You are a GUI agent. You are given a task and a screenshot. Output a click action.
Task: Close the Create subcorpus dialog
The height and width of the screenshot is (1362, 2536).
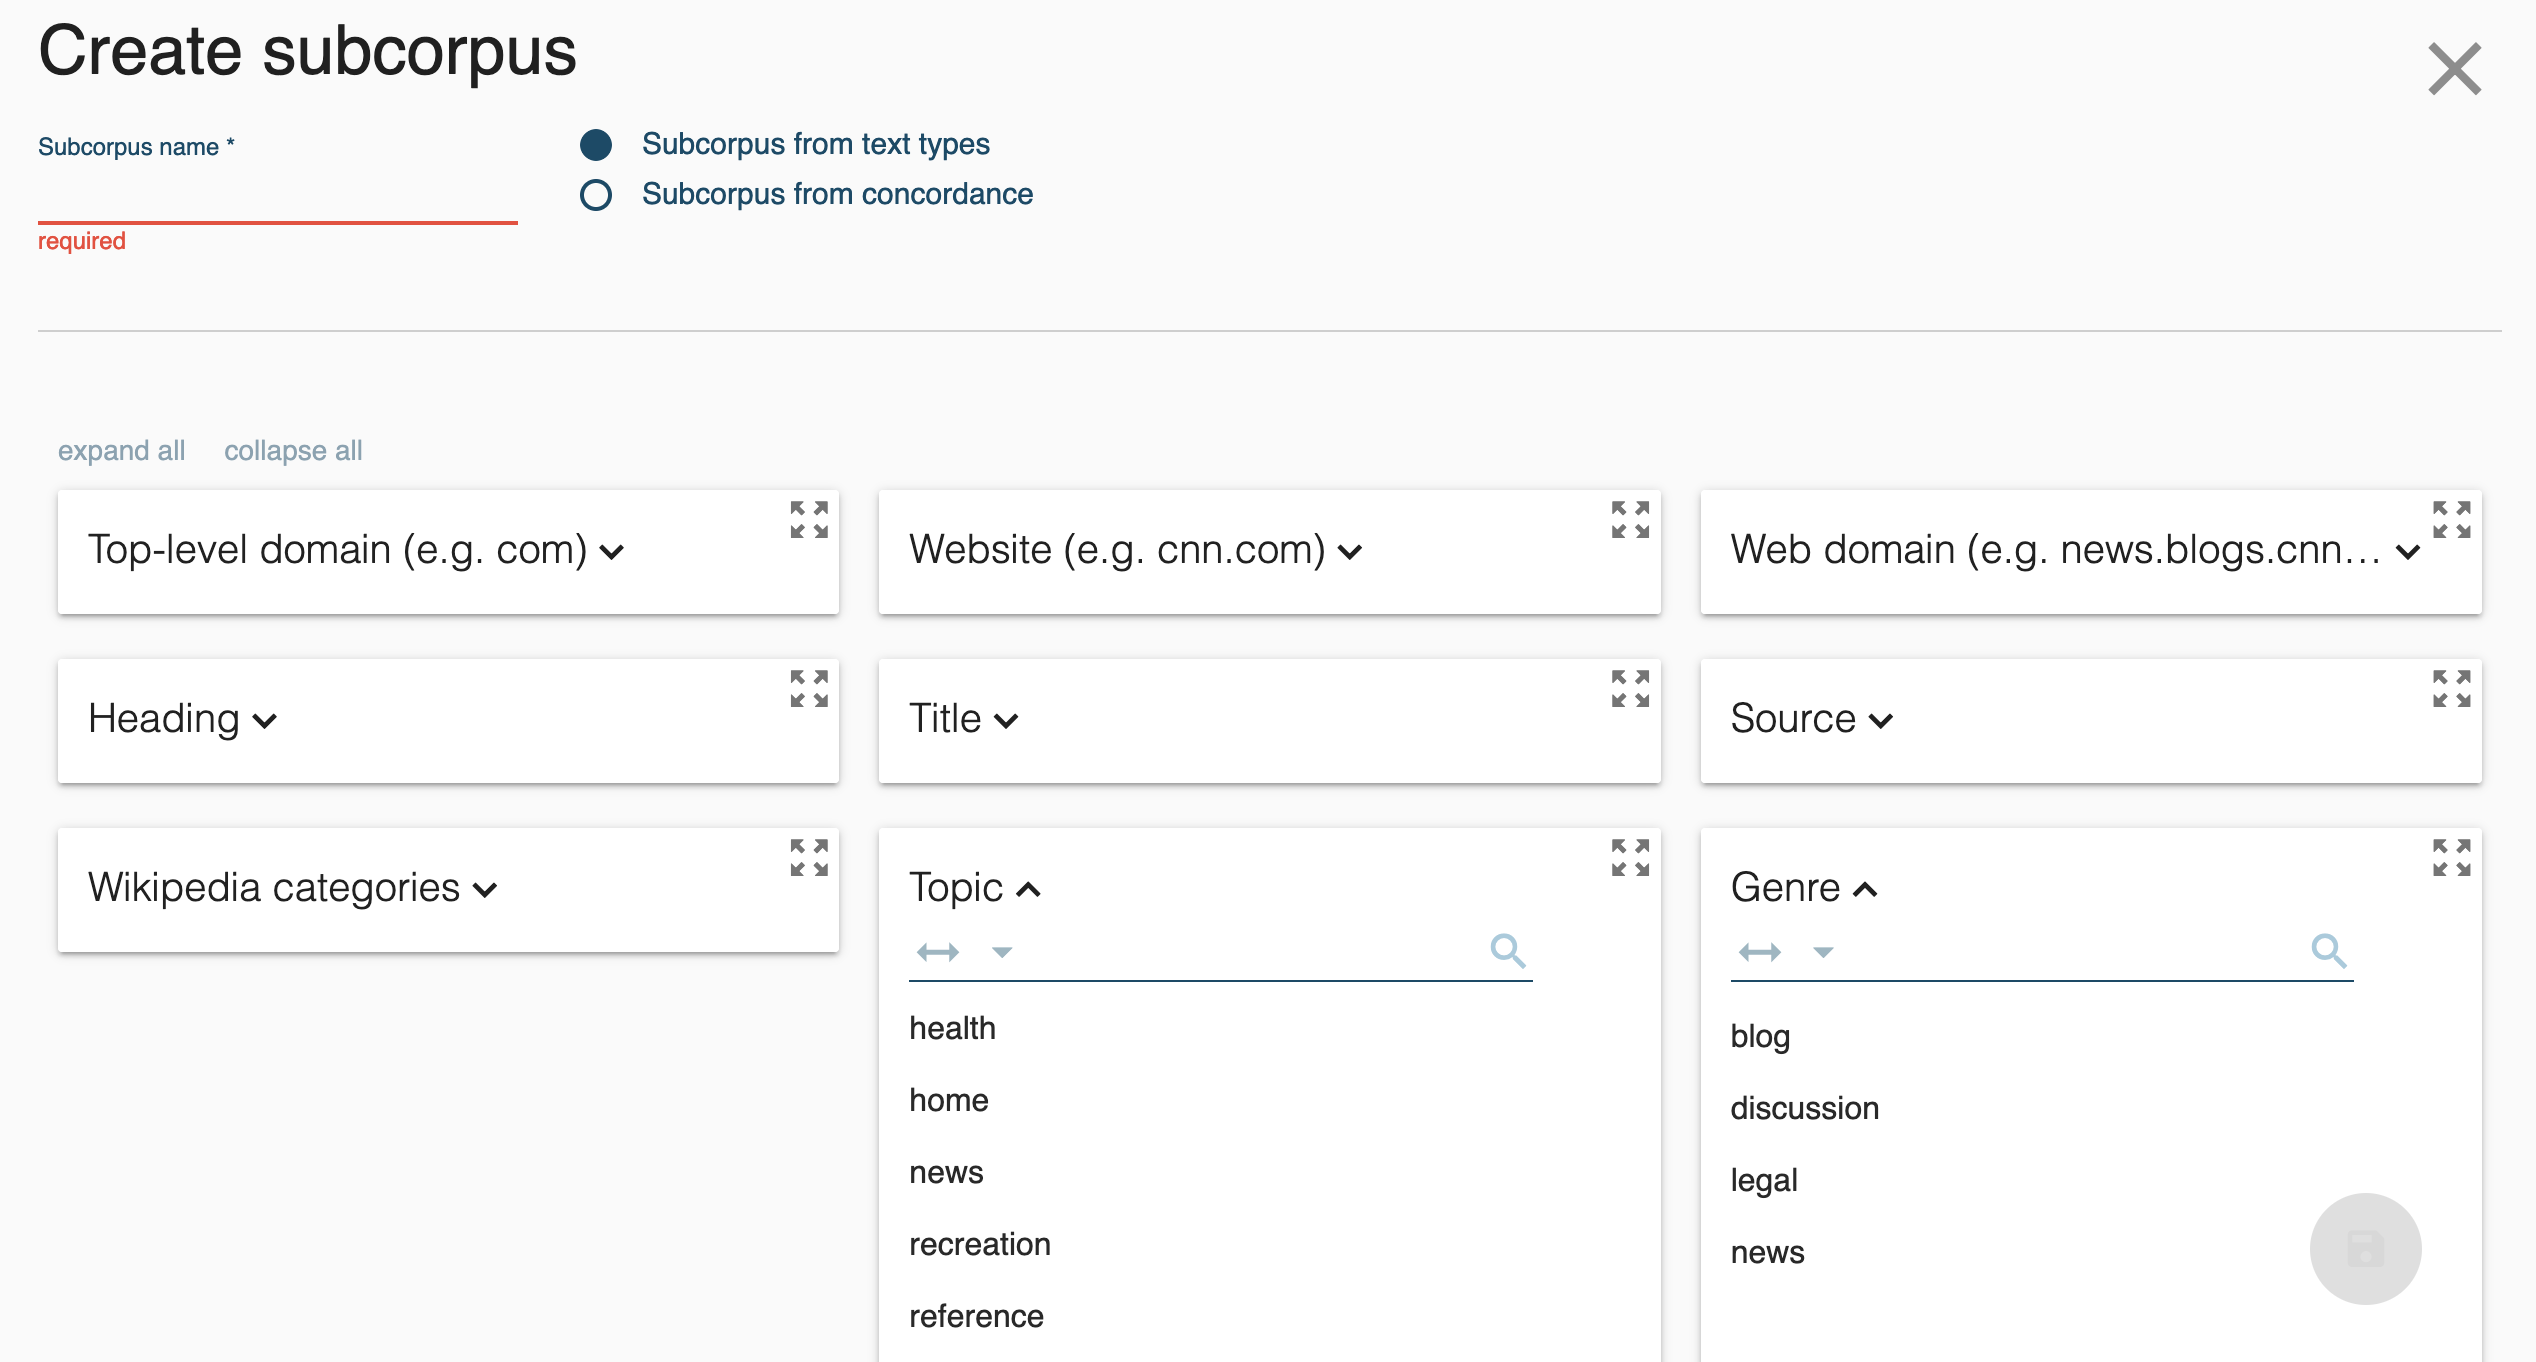coord(2455,69)
